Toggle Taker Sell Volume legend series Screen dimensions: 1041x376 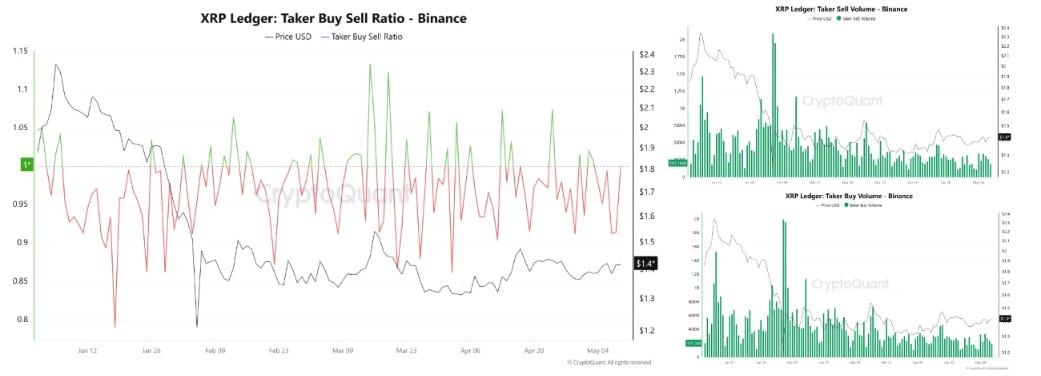point(856,19)
